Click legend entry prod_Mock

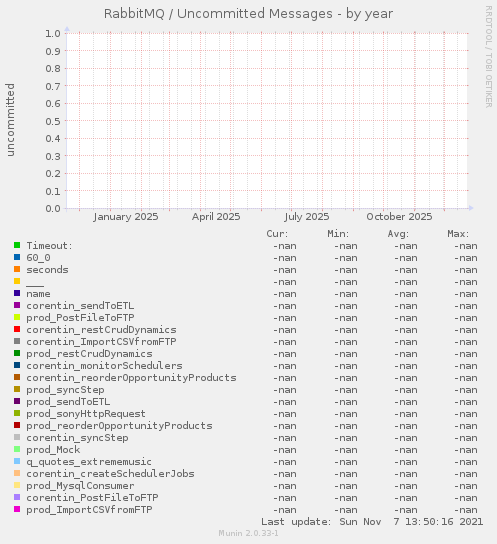pyautogui.click(x=53, y=450)
